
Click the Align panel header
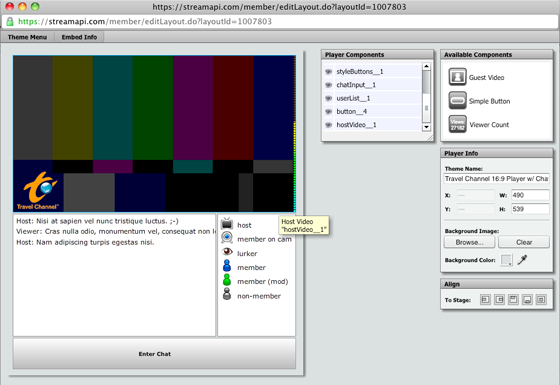tap(496, 284)
